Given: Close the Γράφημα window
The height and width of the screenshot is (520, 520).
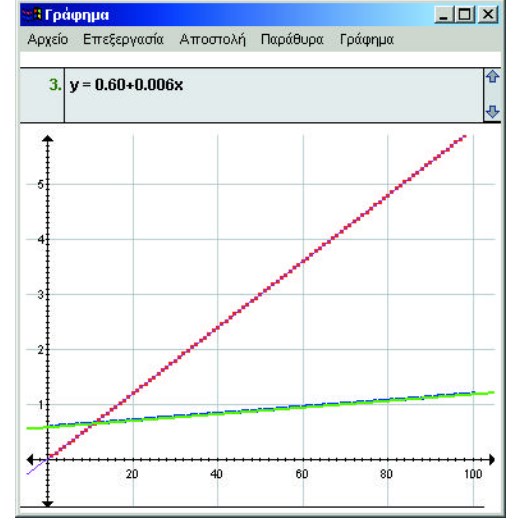Looking at the screenshot, I should point(488,15).
